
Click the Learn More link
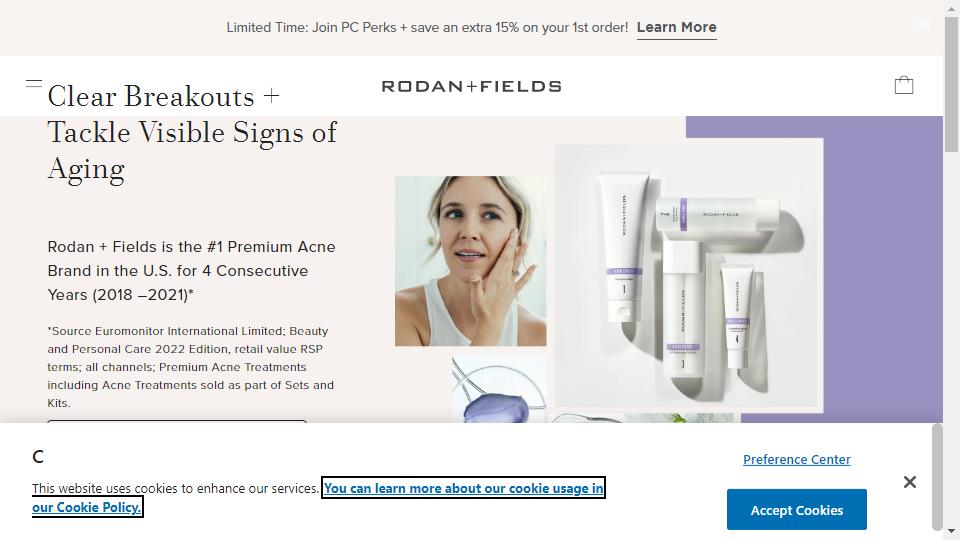[x=677, y=28]
